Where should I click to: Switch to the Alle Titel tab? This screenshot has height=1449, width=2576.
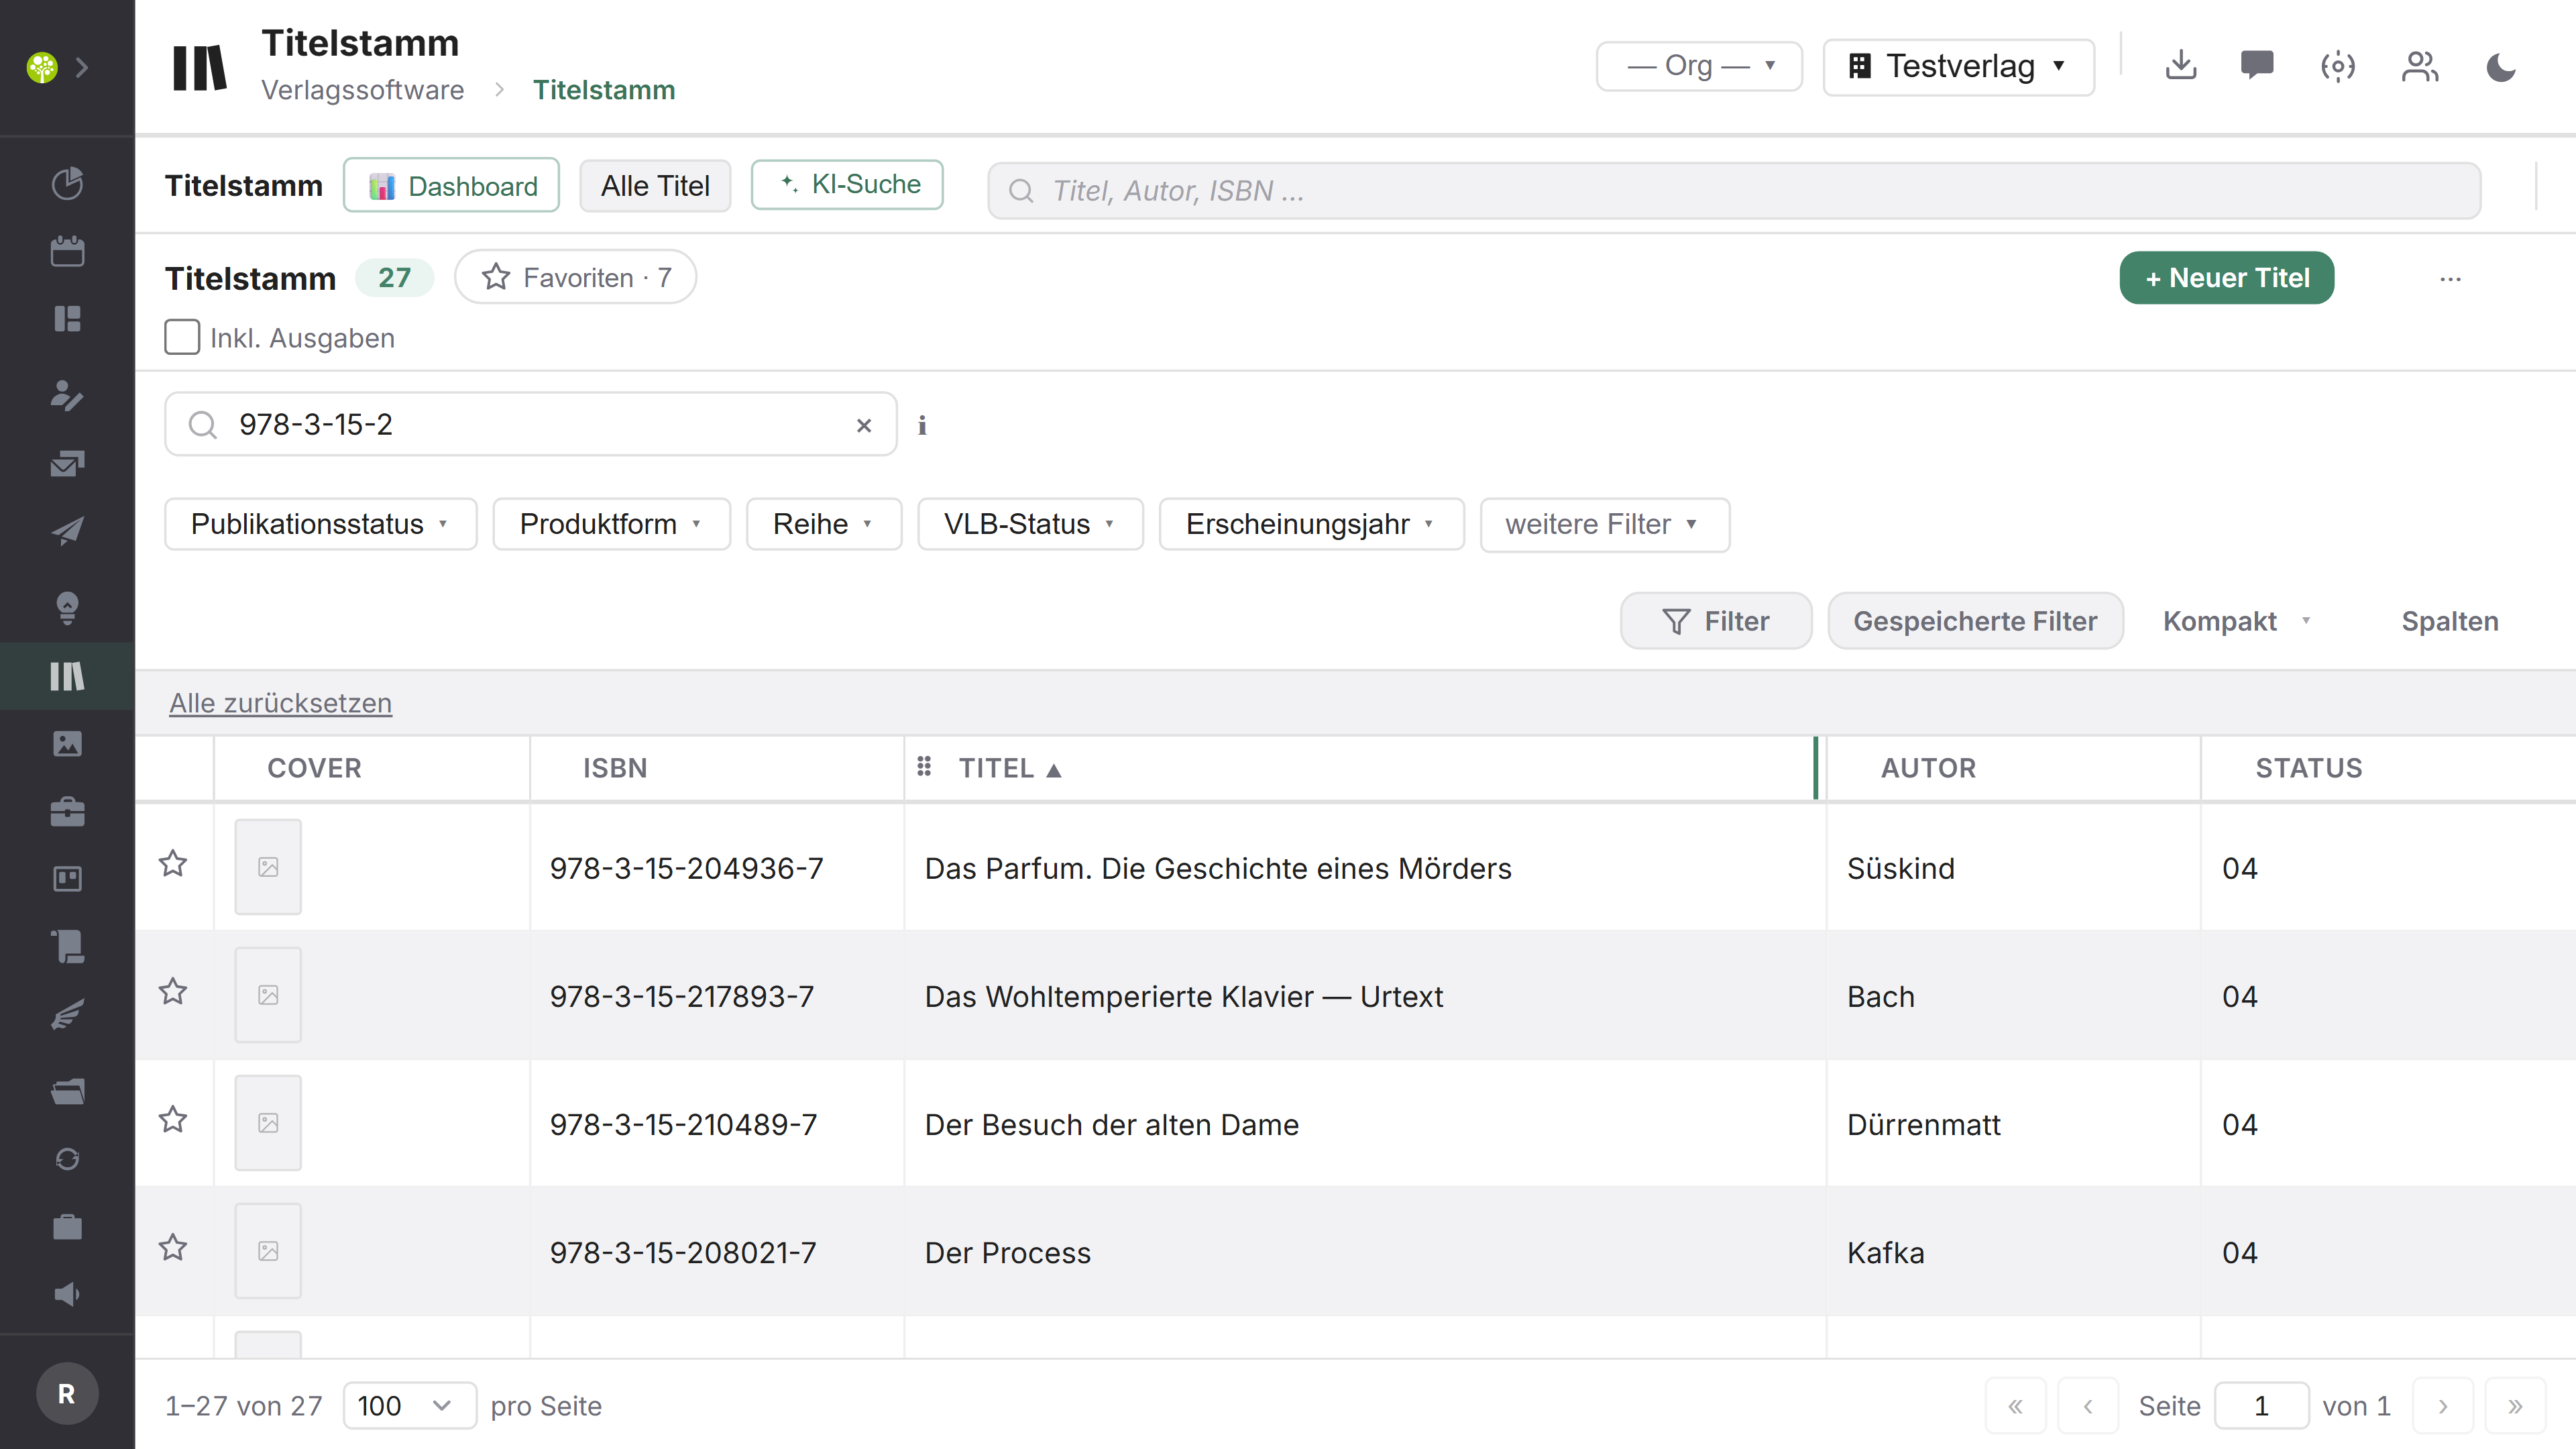pyautogui.click(x=655, y=185)
